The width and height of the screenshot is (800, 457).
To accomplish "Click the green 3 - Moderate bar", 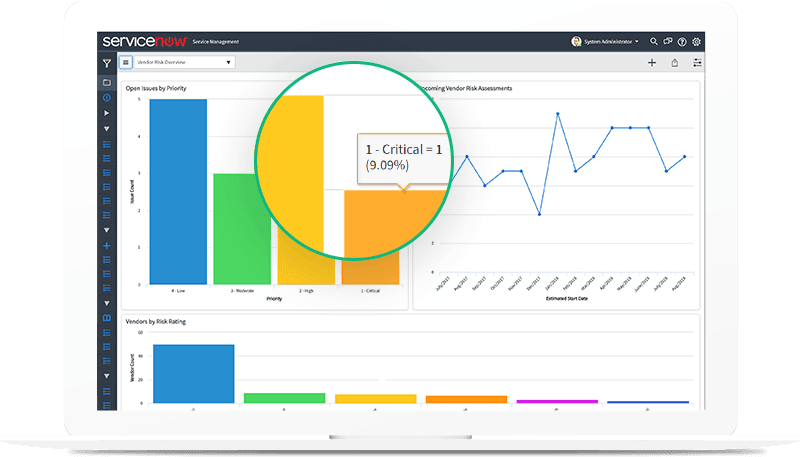I will pyautogui.click(x=240, y=229).
